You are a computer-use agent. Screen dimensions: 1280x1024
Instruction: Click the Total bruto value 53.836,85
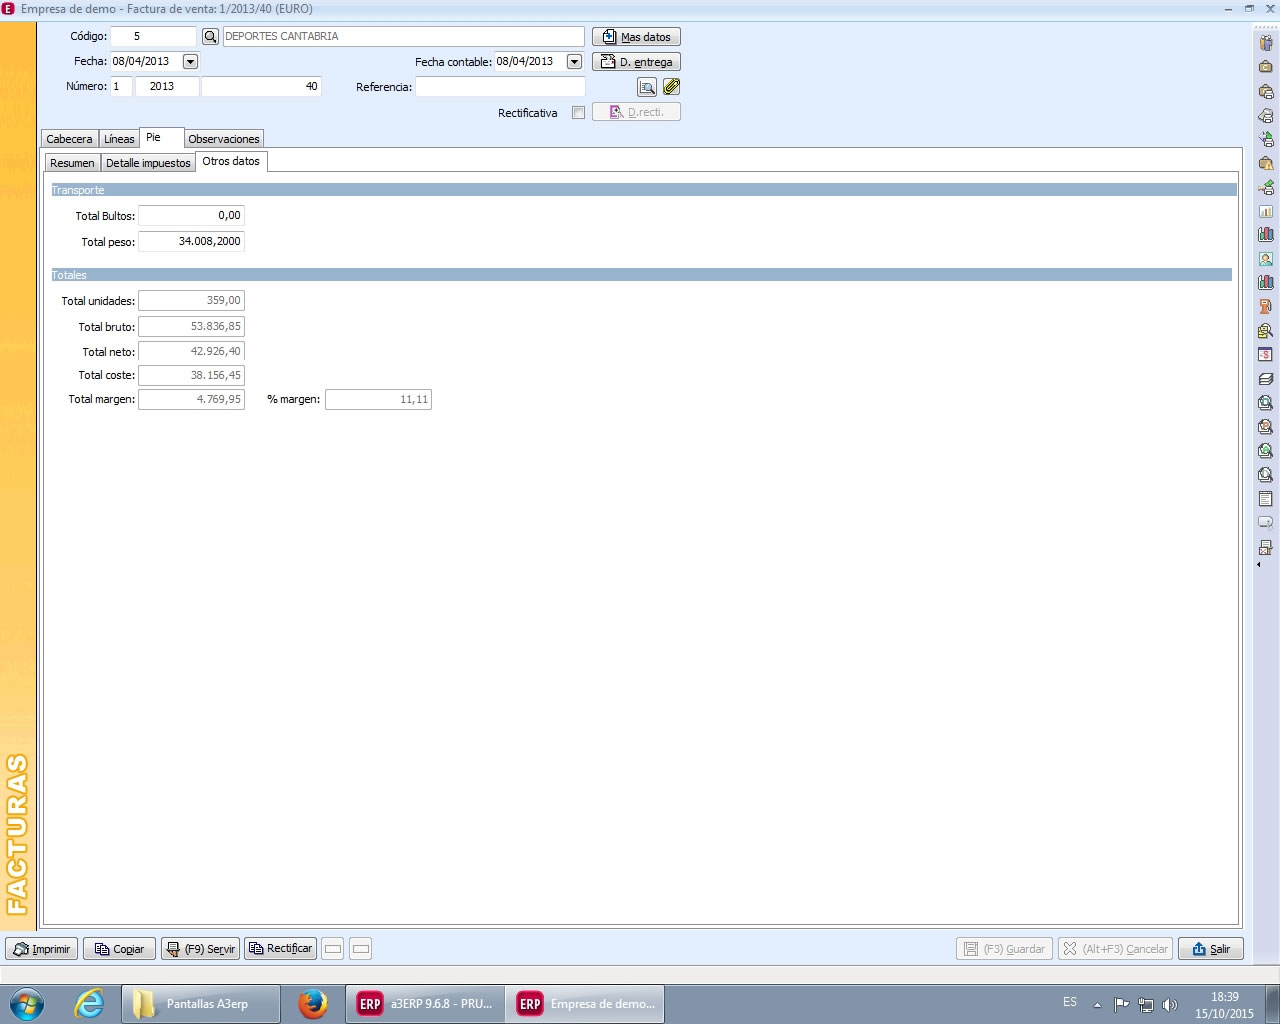click(191, 327)
